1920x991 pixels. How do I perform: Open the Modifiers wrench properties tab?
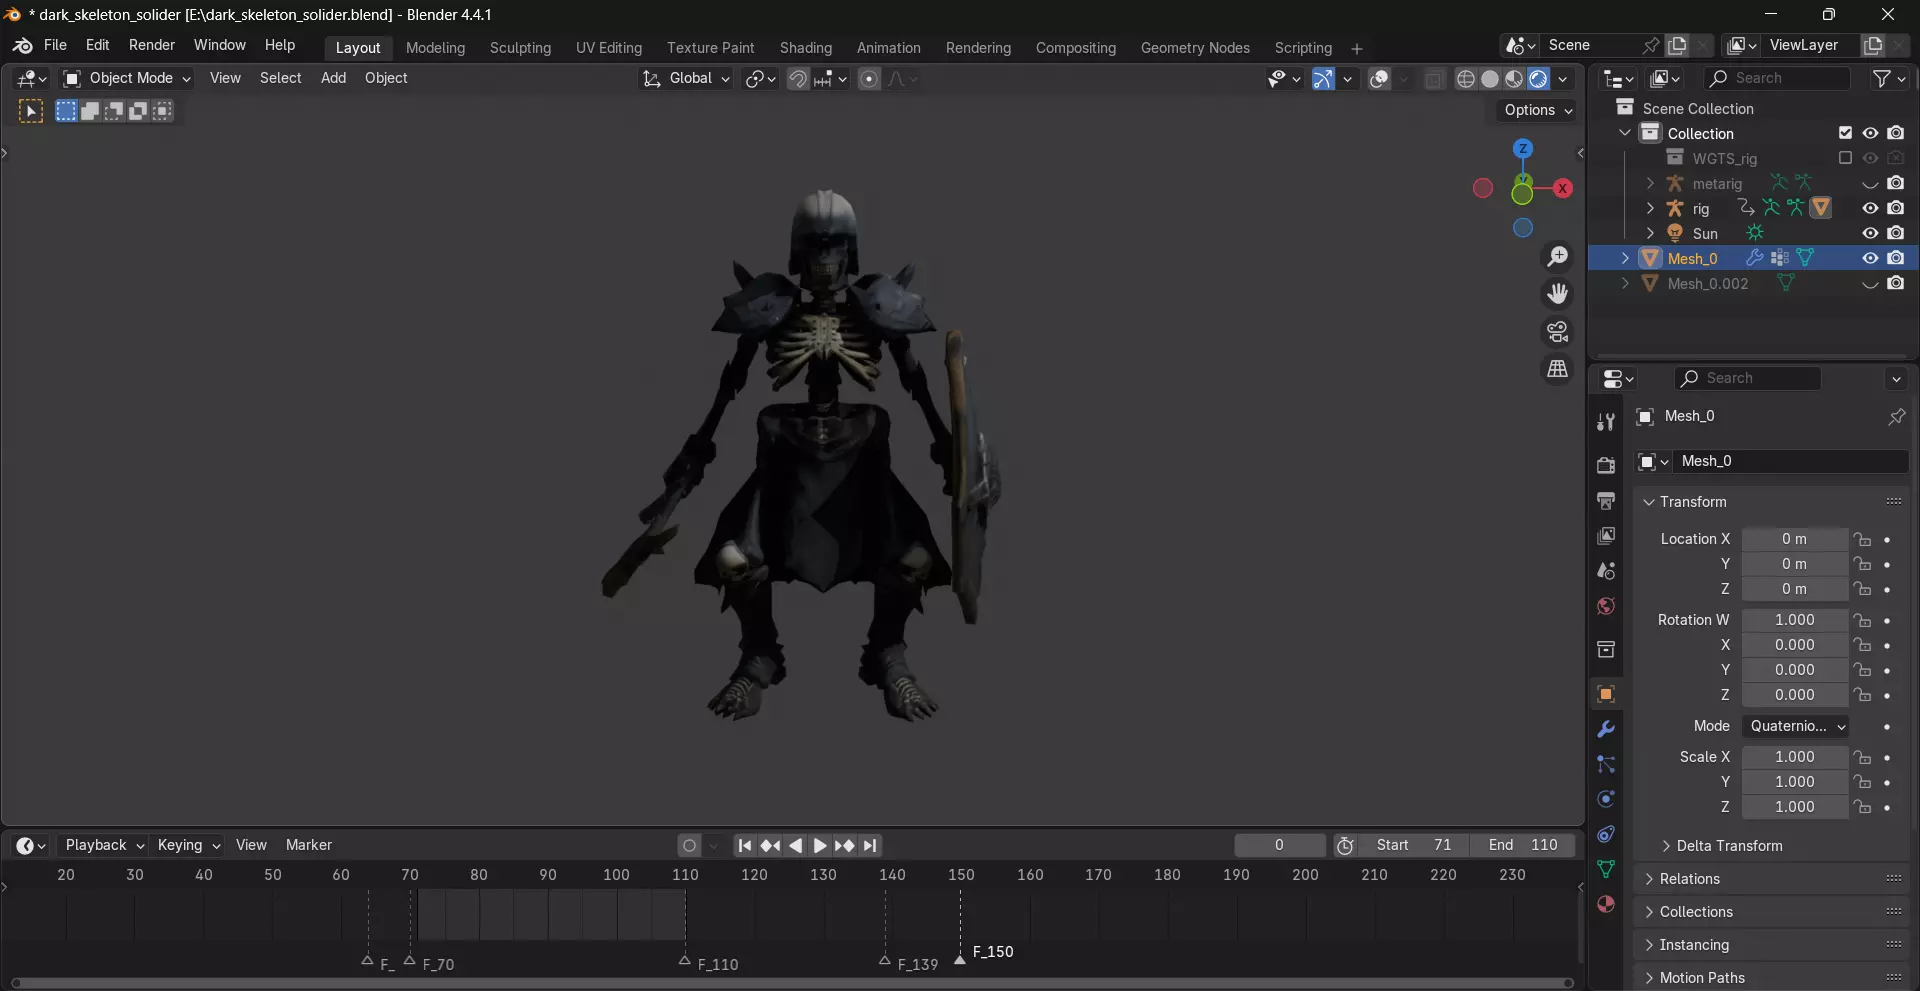tap(1606, 729)
